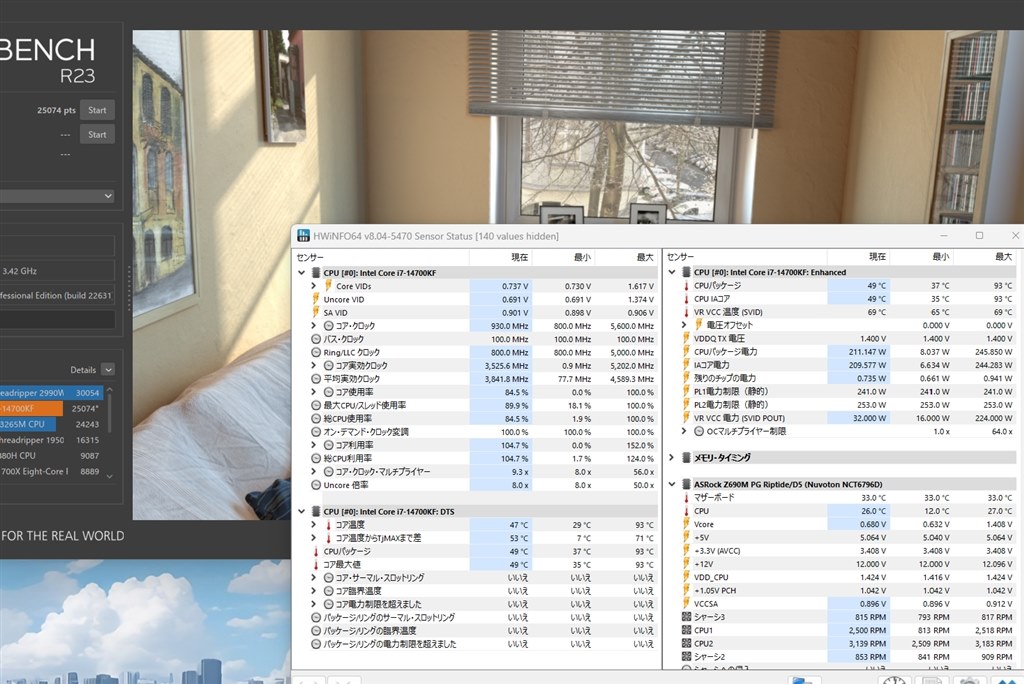Collapse the Intel Core i7-14700KF: DTS group
1024x684 pixels.
[302, 512]
